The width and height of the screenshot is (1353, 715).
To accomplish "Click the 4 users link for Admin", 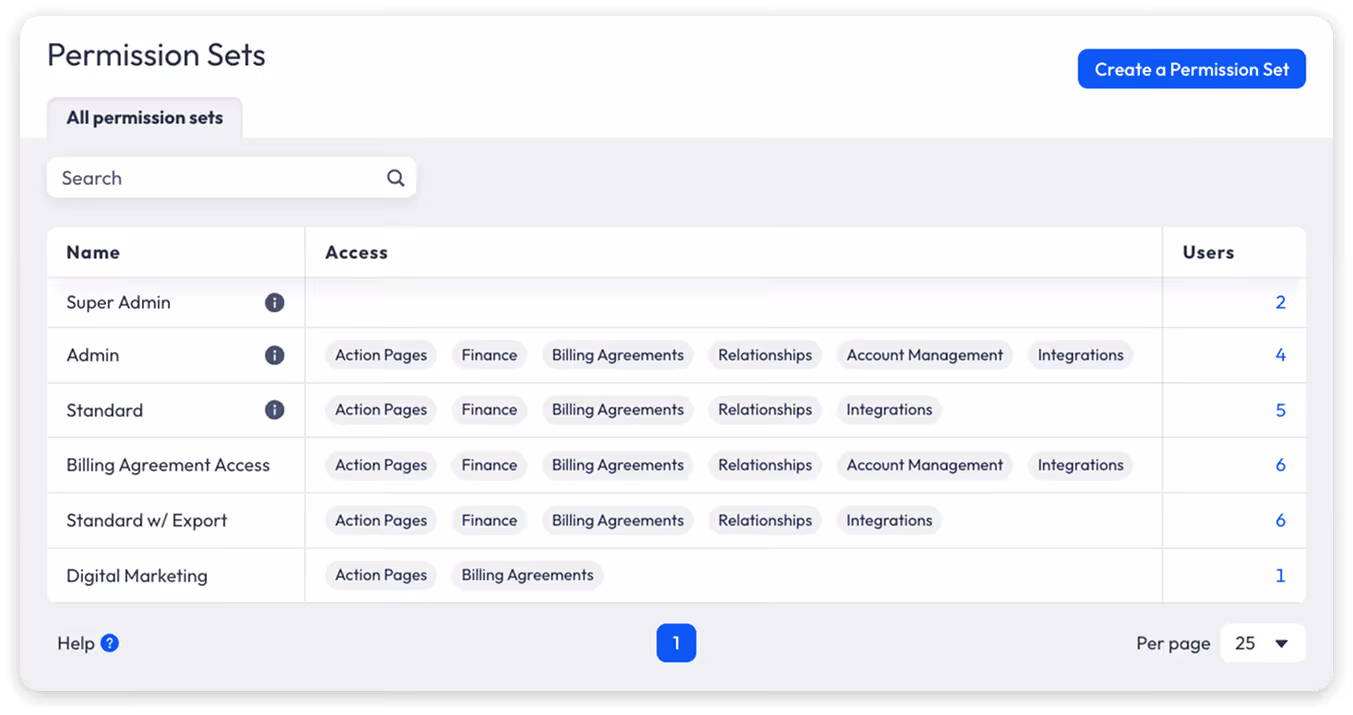I will coord(1280,355).
